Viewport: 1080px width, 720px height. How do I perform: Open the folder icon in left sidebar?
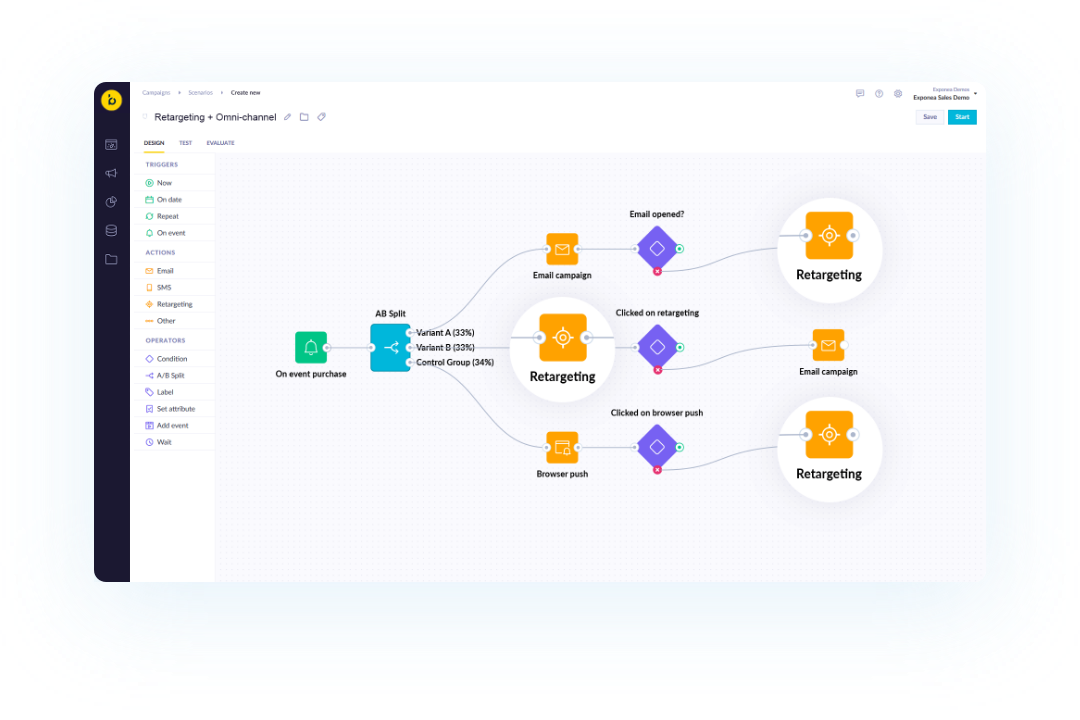point(111,259)
